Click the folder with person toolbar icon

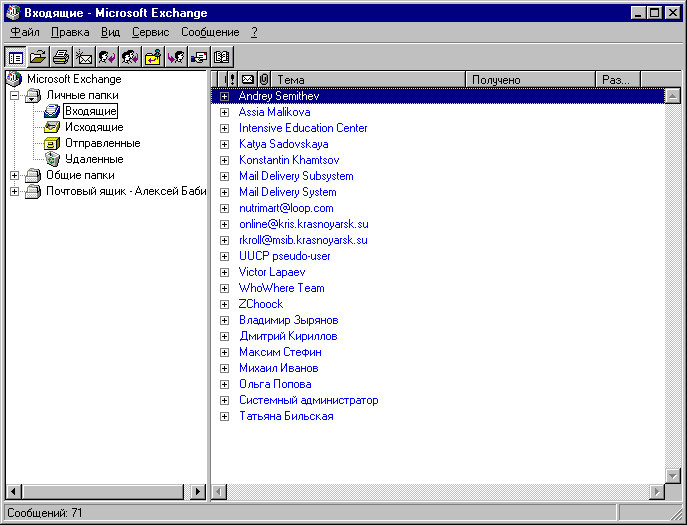[x=153, y=57]
